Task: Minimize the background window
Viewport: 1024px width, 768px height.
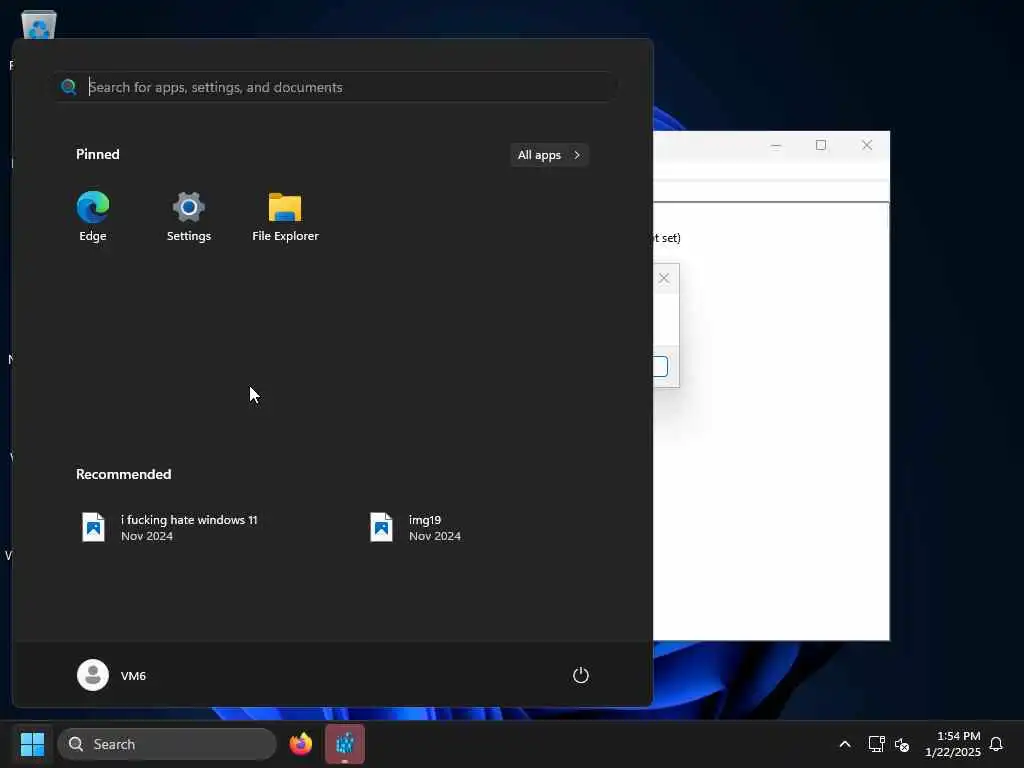Action: tap(776, 145)
